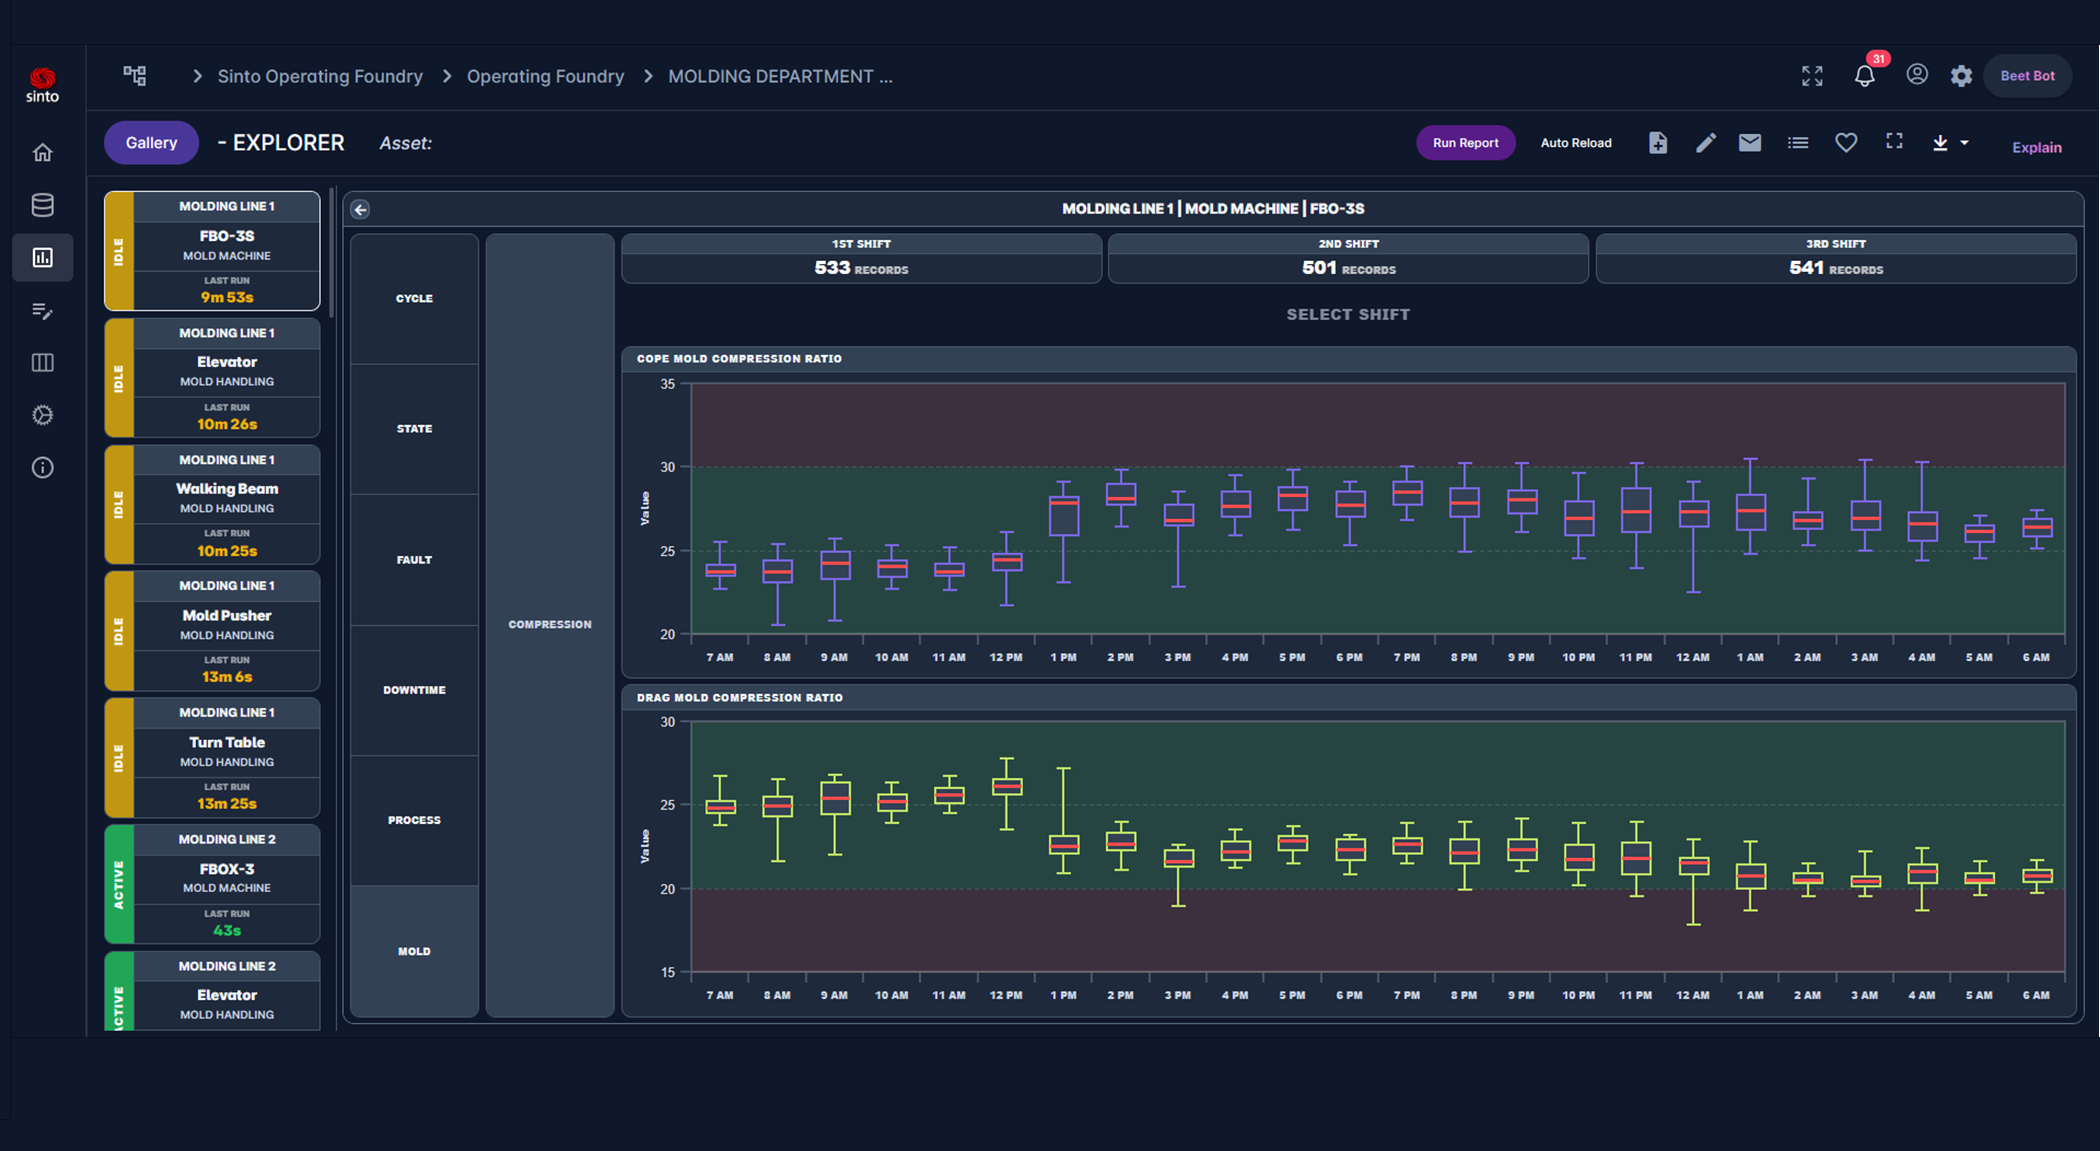Screen dimensions: 2100x1151
Task: Select the Turn Table asset card
Action: (212, 758)
